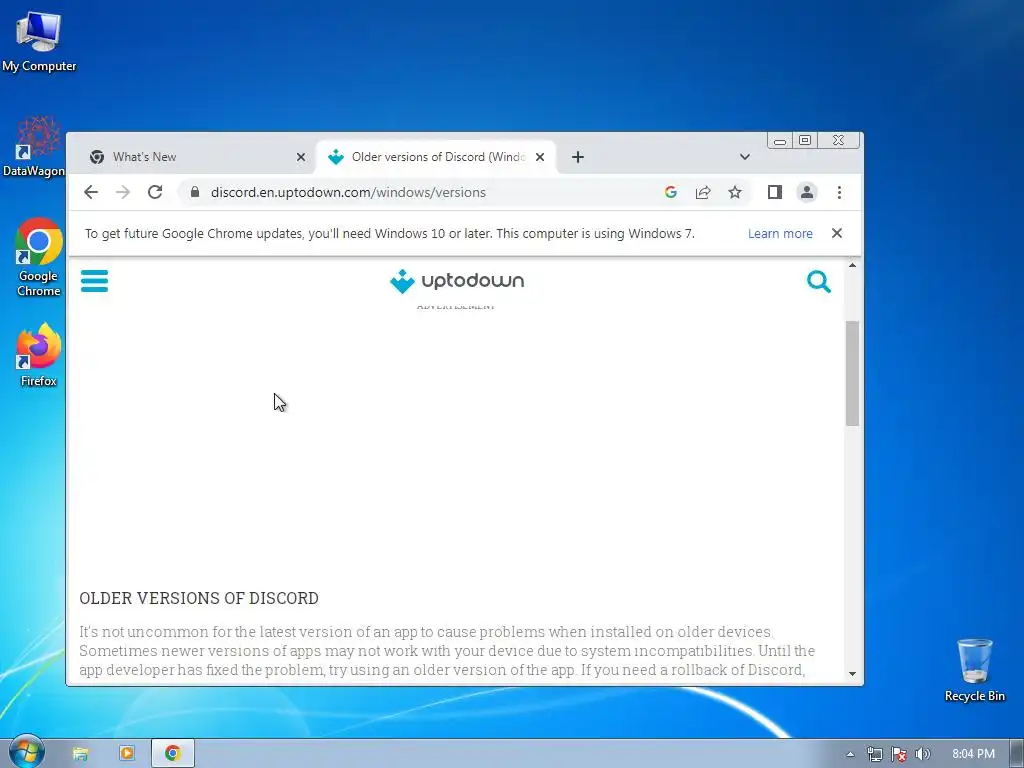The image size is (1024, 768).
Task: Select the Recycle Bin icon
Action: coord(974,670)
